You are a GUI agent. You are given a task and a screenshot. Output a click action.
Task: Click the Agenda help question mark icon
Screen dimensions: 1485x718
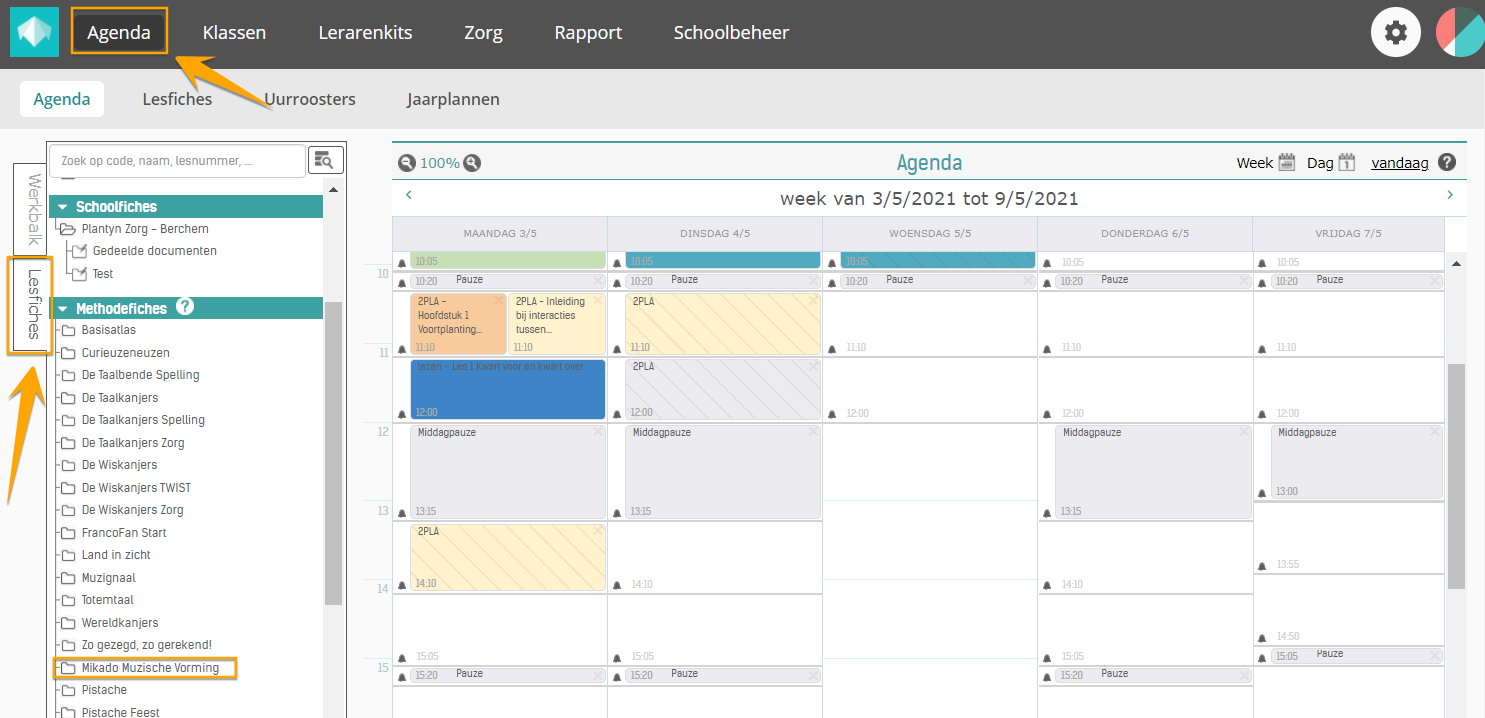click(1446, 163)
